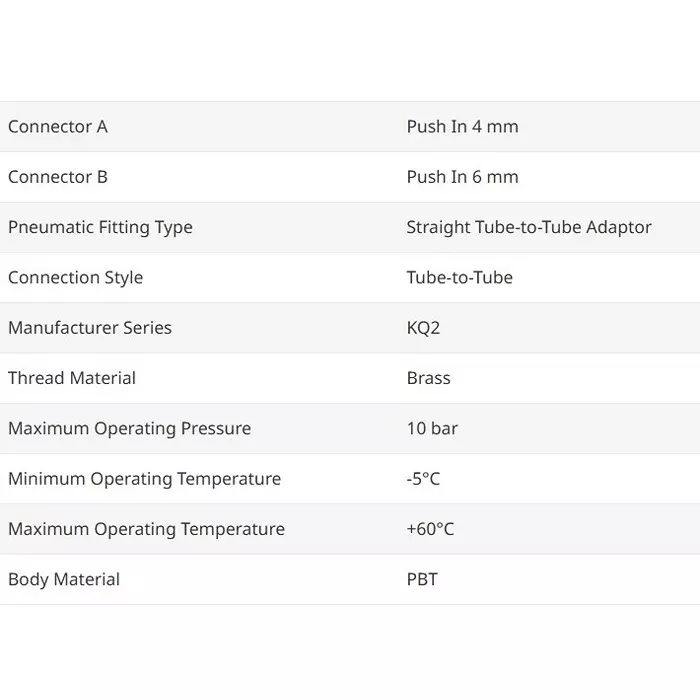
Task: Click the "Connector B" attribute label
Action: pyautogui.click(x=58, y=177)
